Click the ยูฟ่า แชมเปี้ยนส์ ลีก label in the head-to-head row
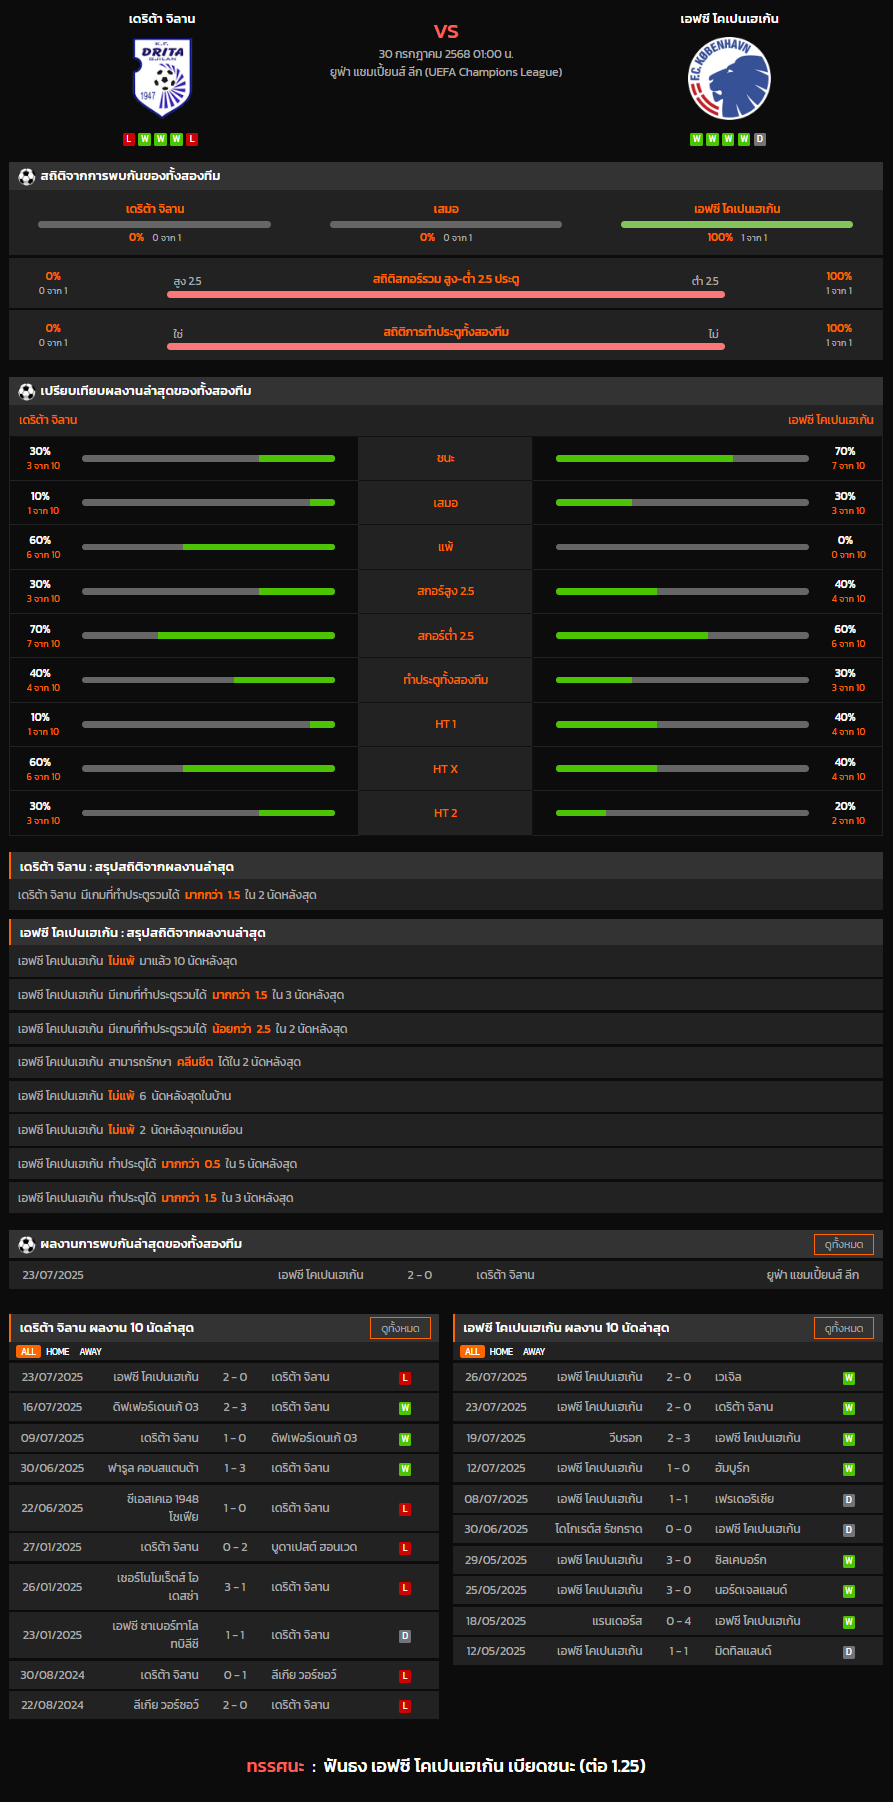Image resolution: width=893 pixels, height=1802 pixels. 813,1275
